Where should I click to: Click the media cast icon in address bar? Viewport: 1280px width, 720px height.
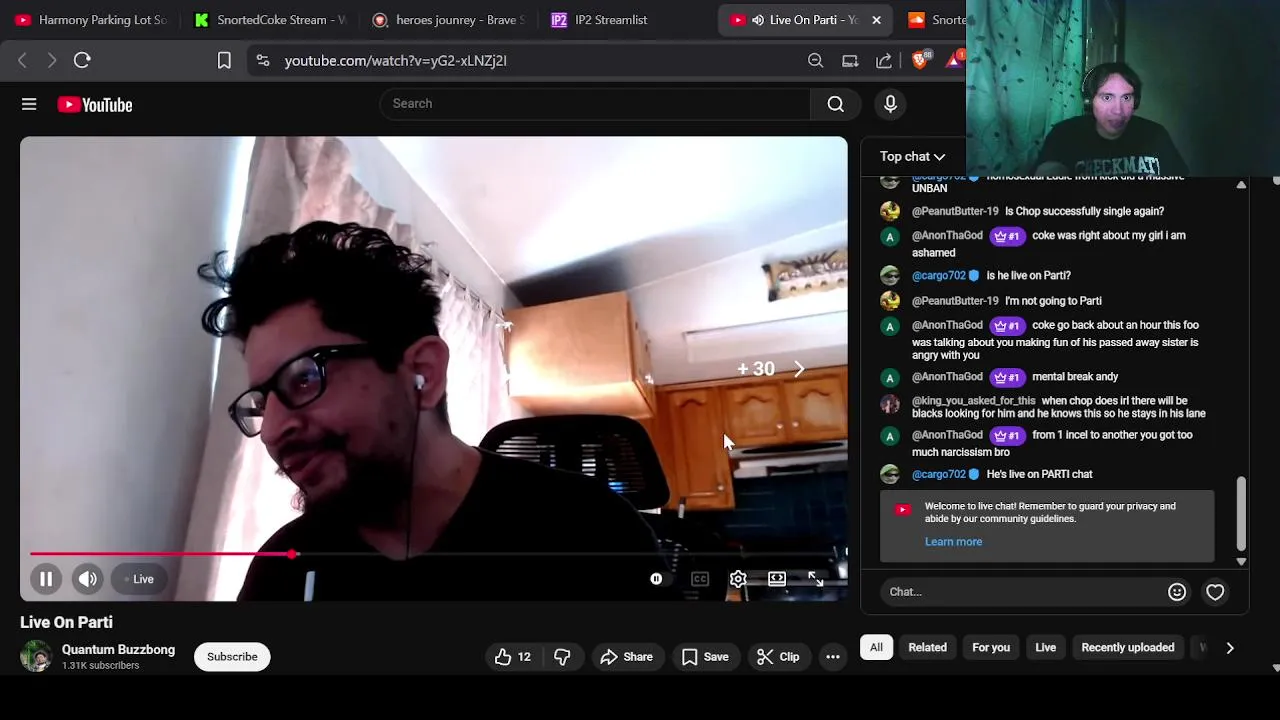[x=850, y=61]
